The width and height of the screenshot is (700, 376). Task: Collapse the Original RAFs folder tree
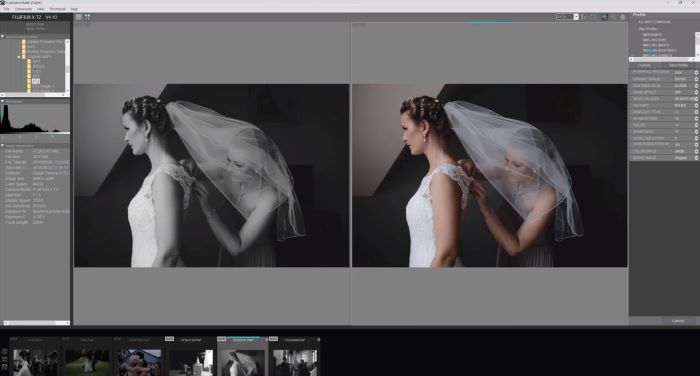tap(19, 57)
